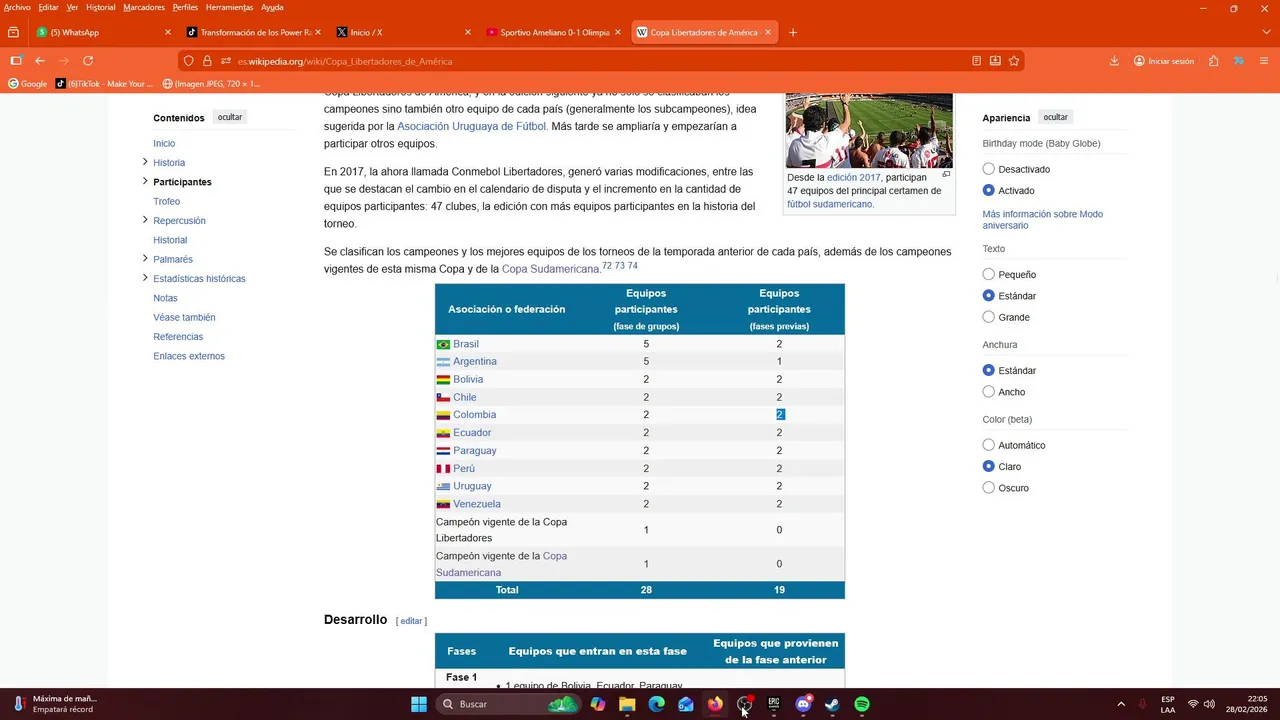
Task: Open the edición 2017 caption link
Action: tap(854, 177)
